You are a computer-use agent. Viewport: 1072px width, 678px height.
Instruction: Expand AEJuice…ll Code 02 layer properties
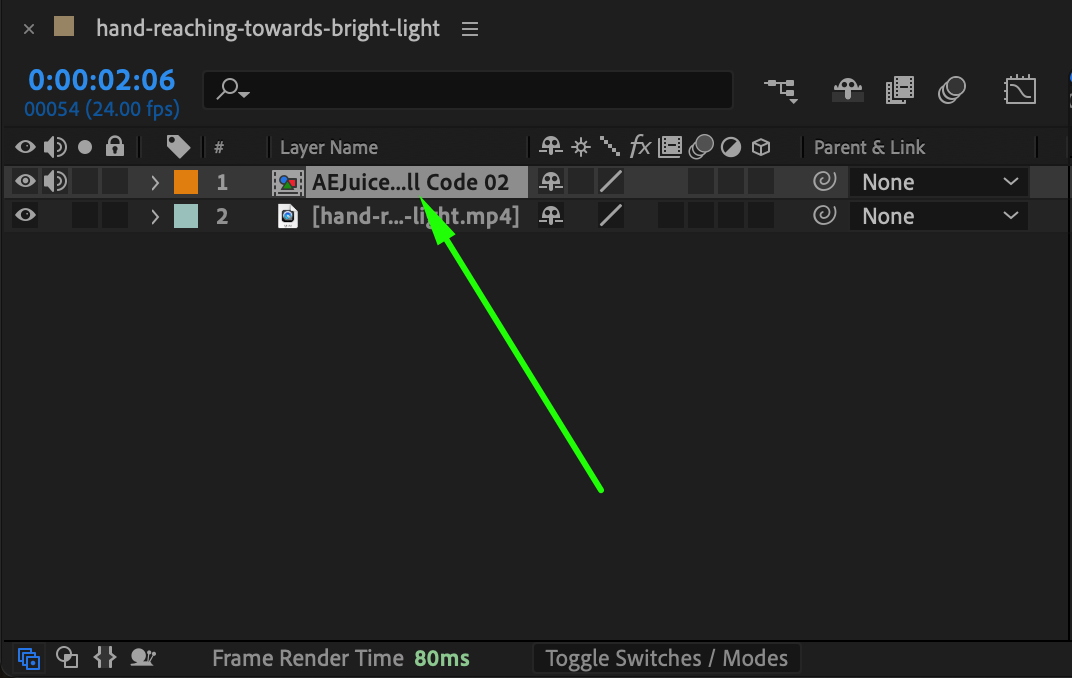click(155, 182)
